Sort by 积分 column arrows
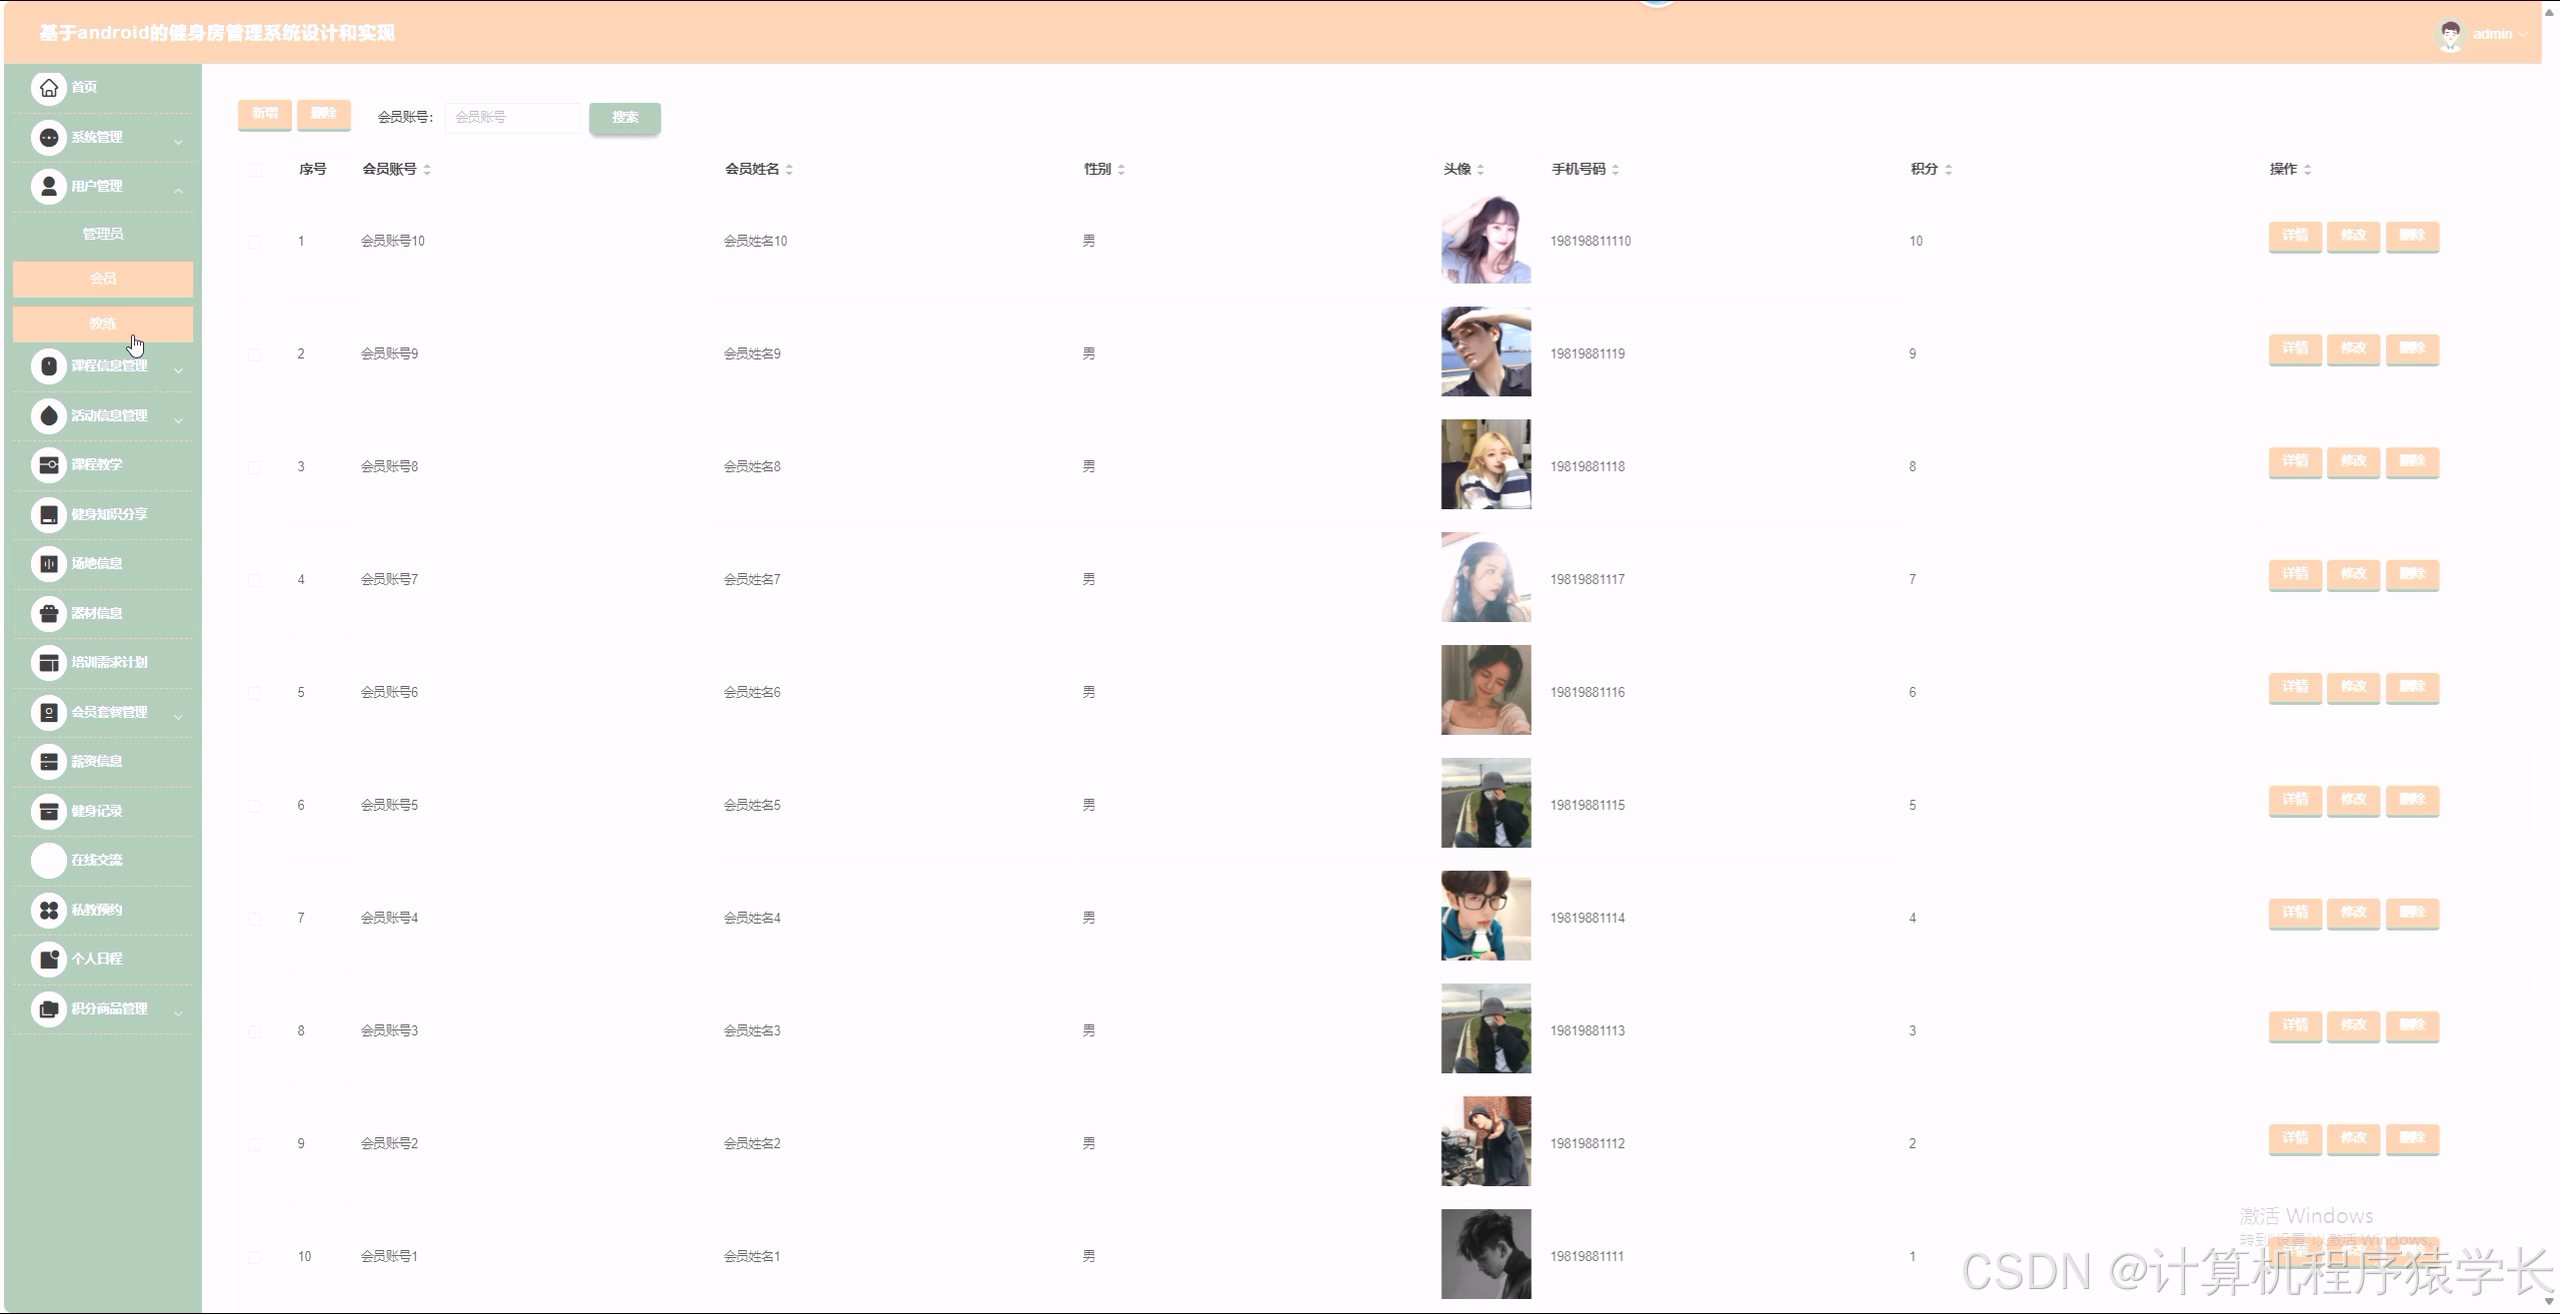This screenshot has width=2560, height=1314. [1948, 170]
